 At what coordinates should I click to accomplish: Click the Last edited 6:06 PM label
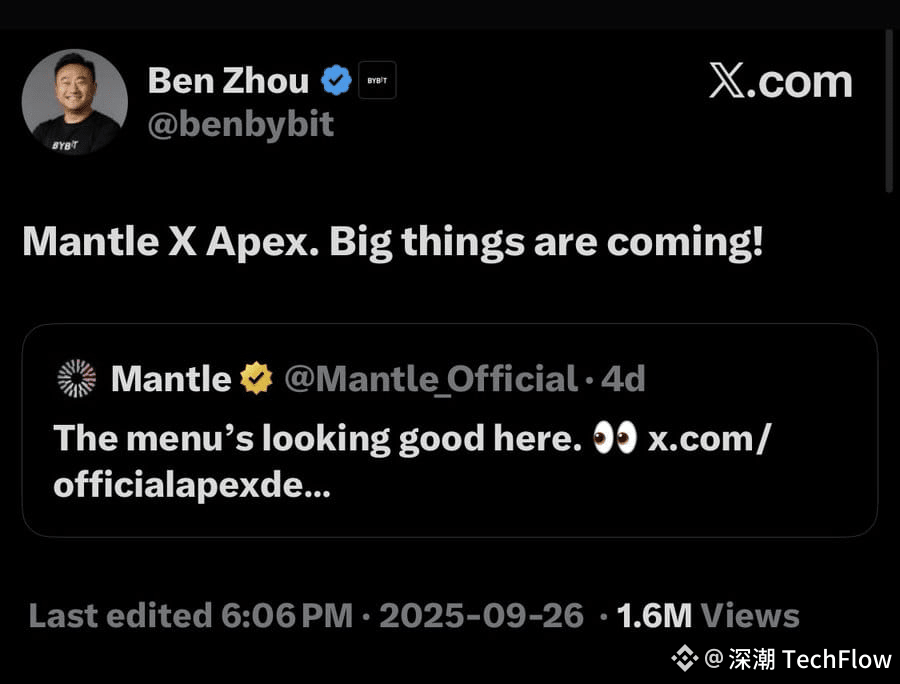pos(190,616)
